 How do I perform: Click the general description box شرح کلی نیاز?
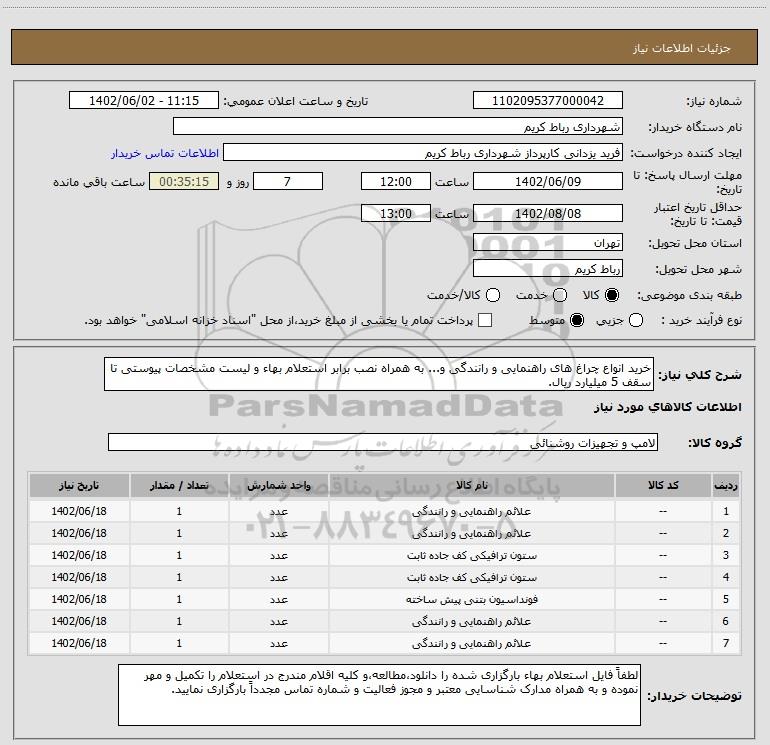click(379, 374)
